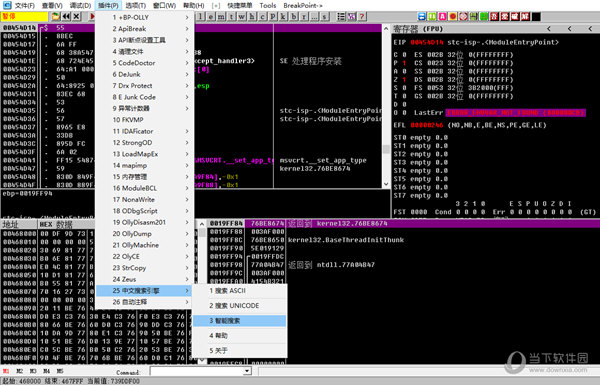Show the CPU window via the 'c' button
This screenshot has height=385, width=600.
click(263, 16)
